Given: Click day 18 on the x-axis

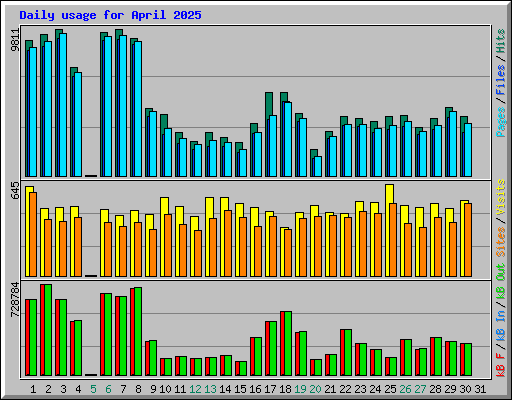Looking at the screenshot, I should point(285,389).
